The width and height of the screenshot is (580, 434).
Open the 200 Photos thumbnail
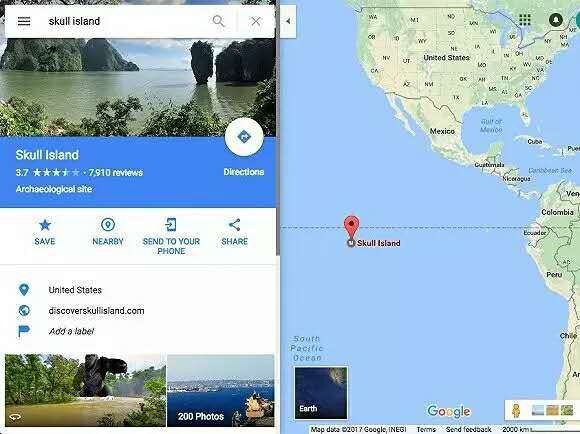pos(221,390)
